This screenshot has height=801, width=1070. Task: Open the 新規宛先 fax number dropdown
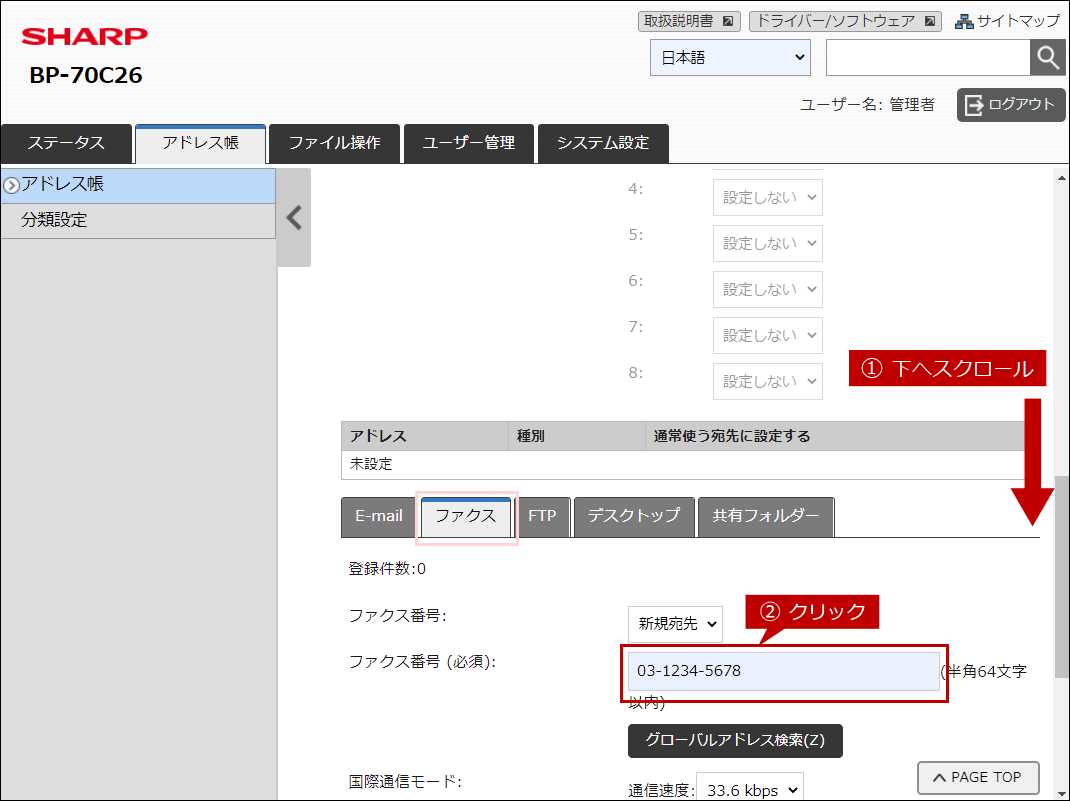point(675,624)
